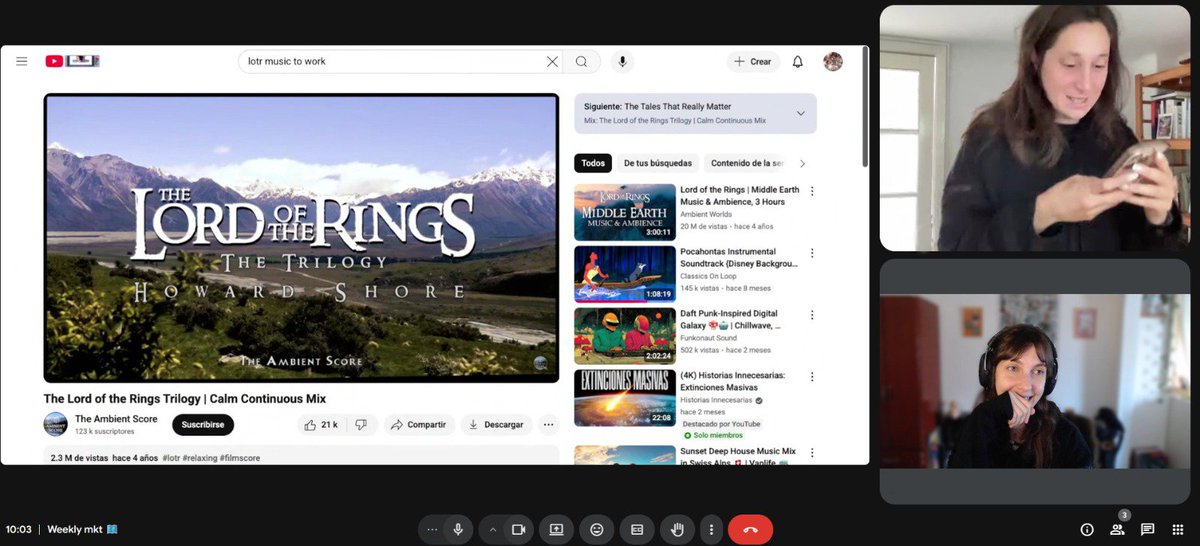The image size is (1200, 546).
Task: Open the YouTube hamburger guide menu
Action: coord(21,62)
